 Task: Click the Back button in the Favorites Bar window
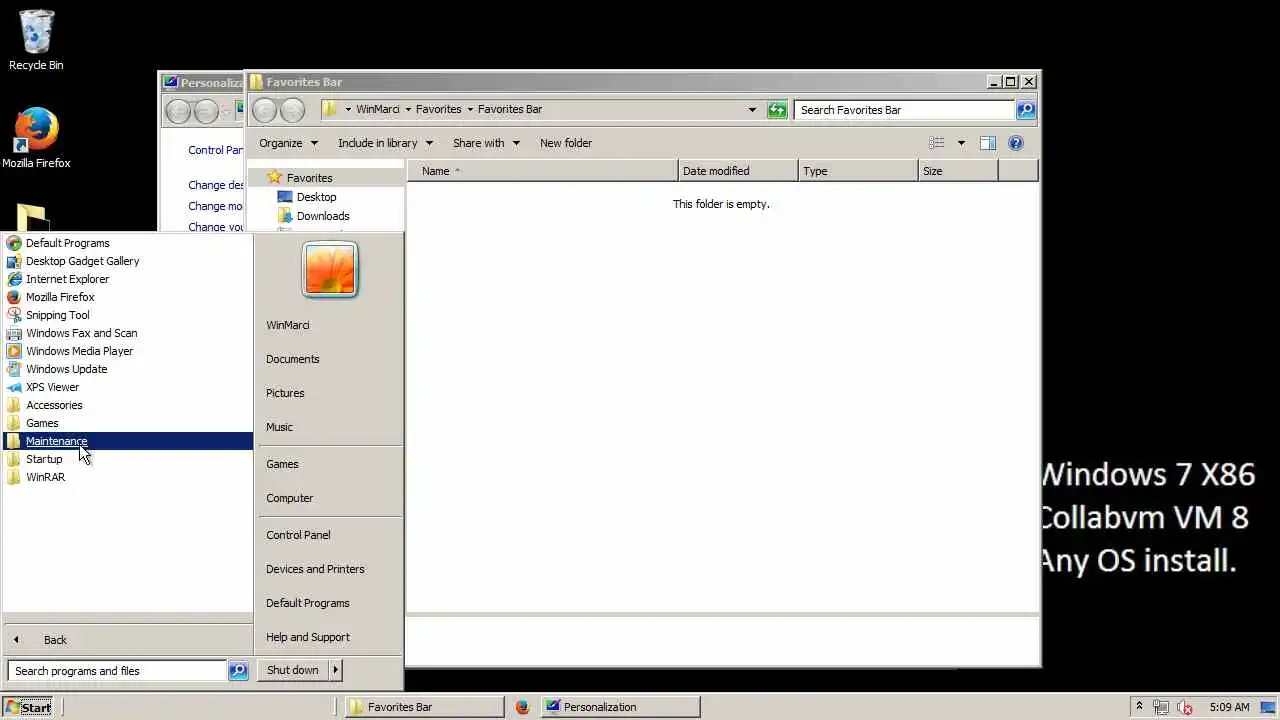click(x=264, y=110)
